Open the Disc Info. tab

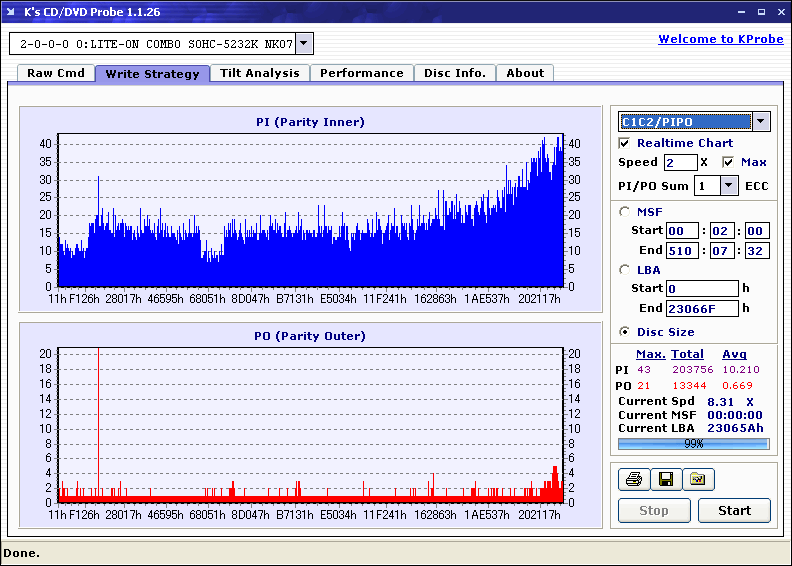pos(455,73)
